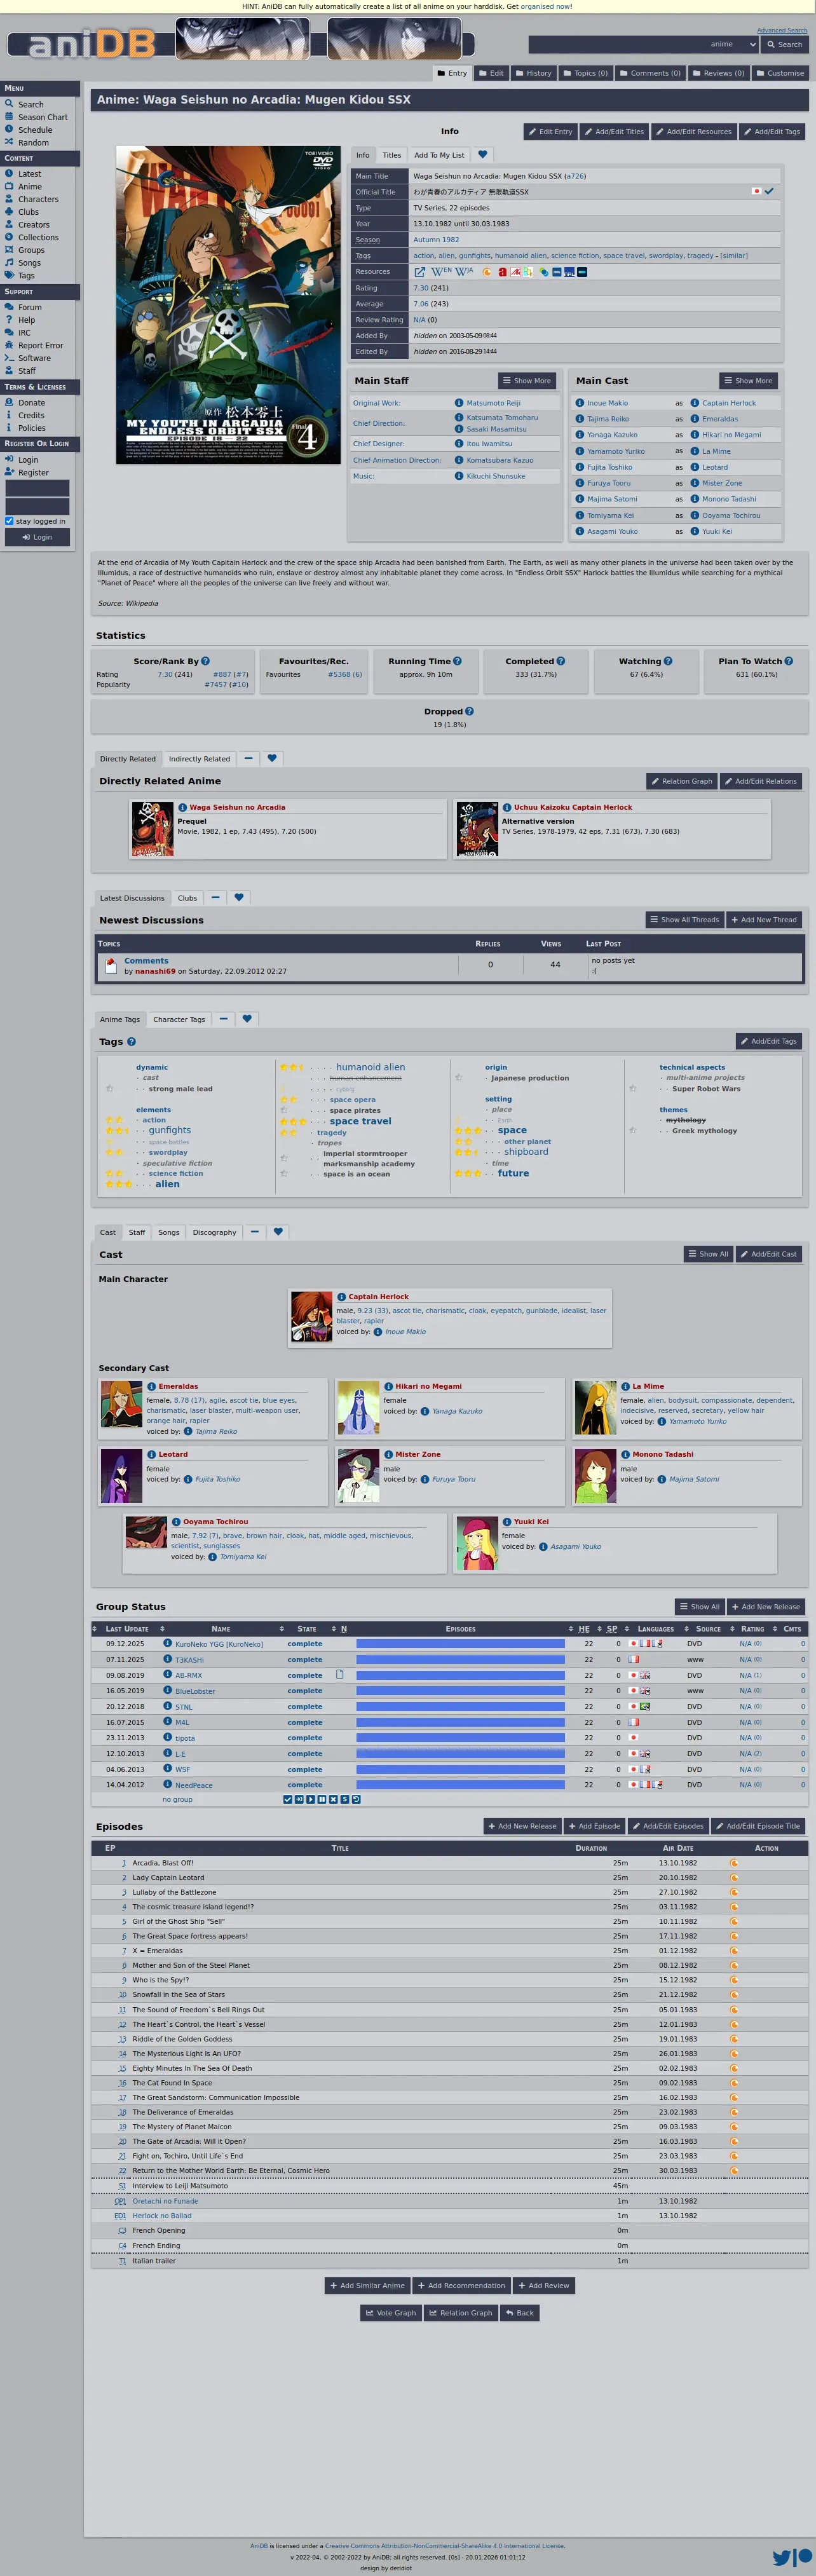Toggle the heart tab in the Character Tags tab row
Viewport: 816px width, 2576px height.
(x=247, y=1019)
